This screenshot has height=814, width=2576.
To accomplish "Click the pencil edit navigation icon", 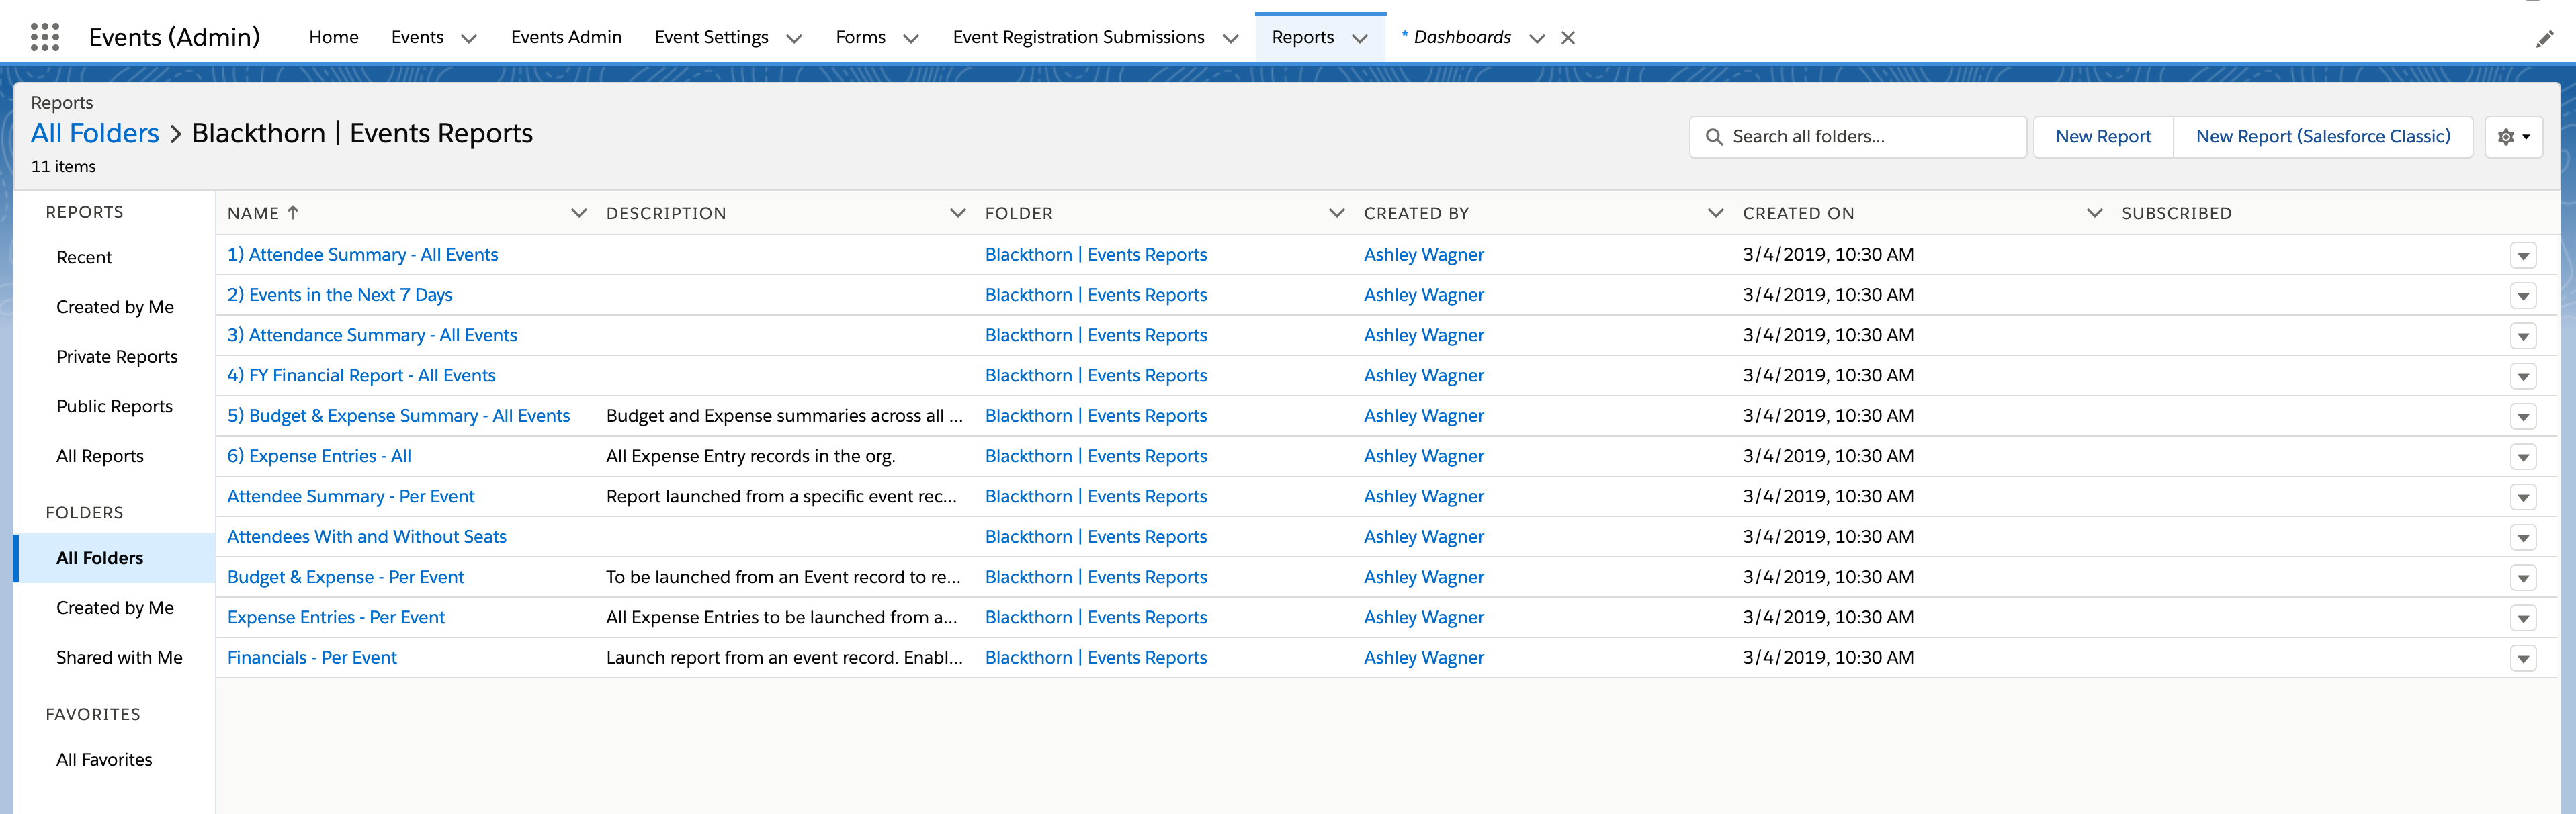I will pos(2544,39).
